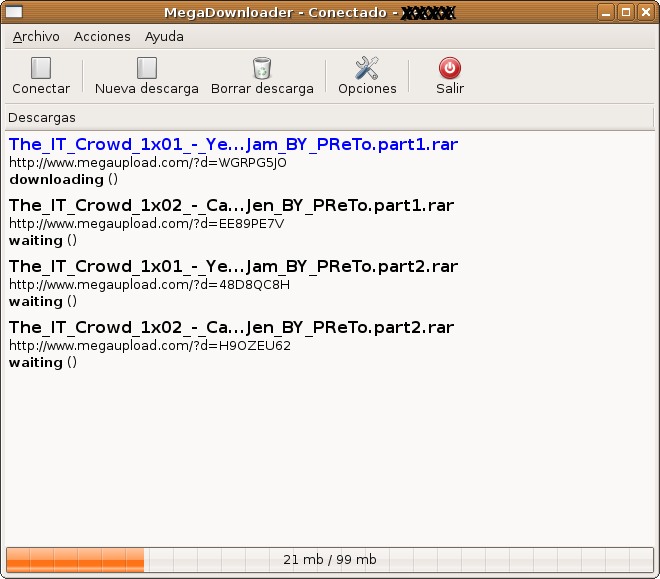Click the 'downloading ()' status text
The height and width of the screenshot is (579, 660).
[63, 180]
